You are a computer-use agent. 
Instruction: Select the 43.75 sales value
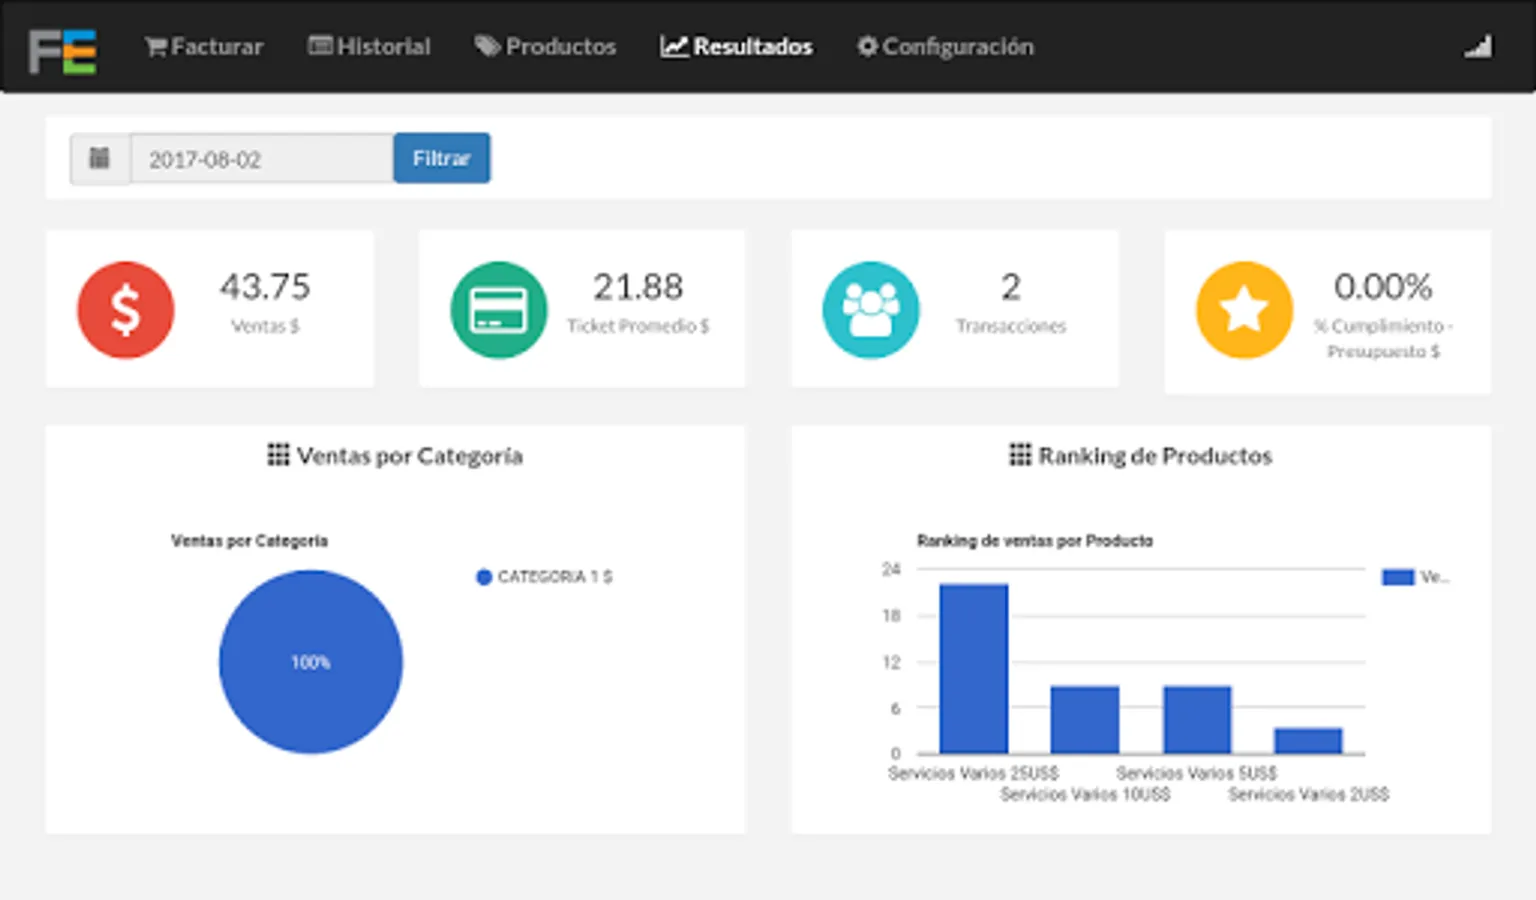(x=265, y=287)
